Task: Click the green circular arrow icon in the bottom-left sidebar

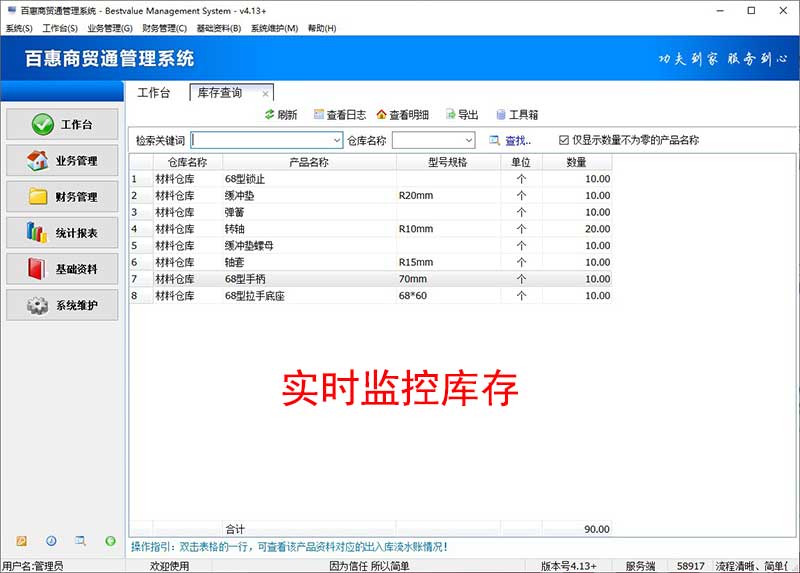Action: tap(110, 541)
